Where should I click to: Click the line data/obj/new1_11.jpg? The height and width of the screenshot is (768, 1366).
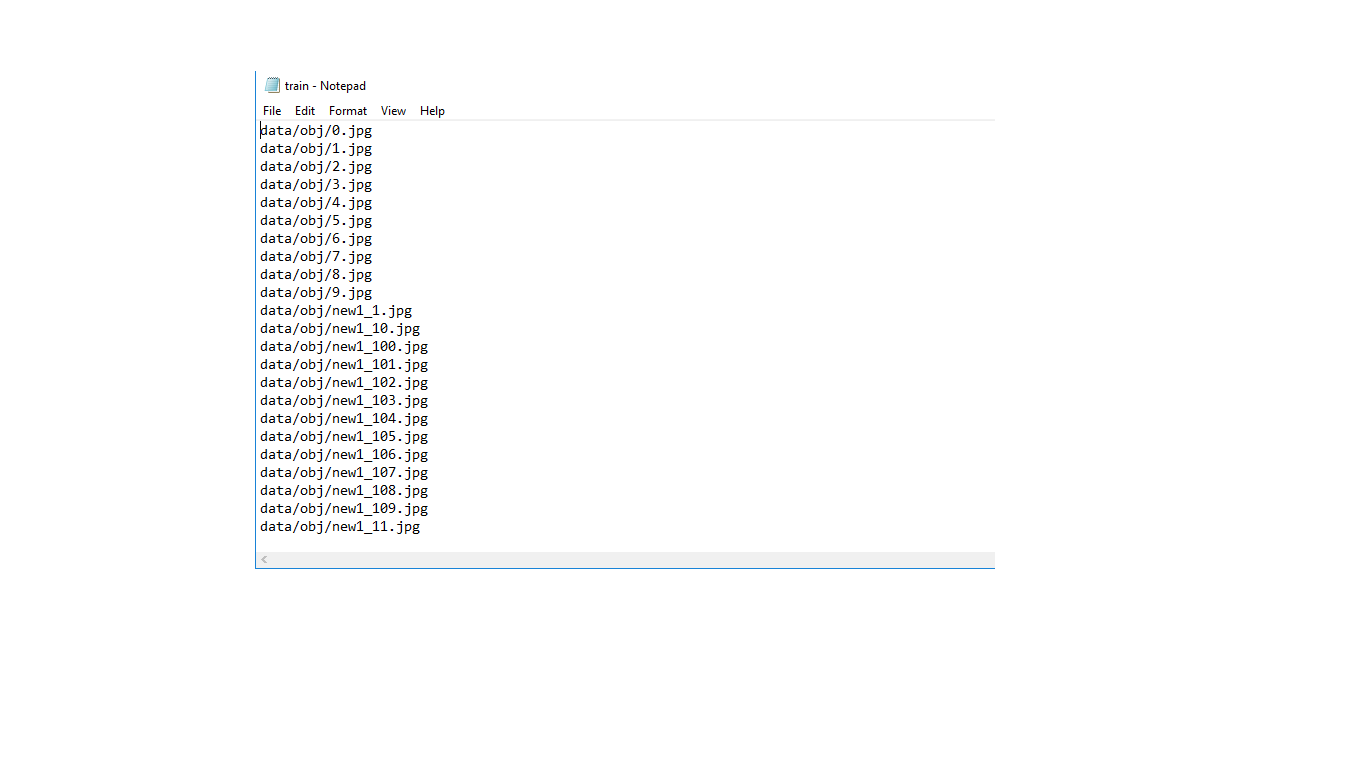tap(340, 527)
